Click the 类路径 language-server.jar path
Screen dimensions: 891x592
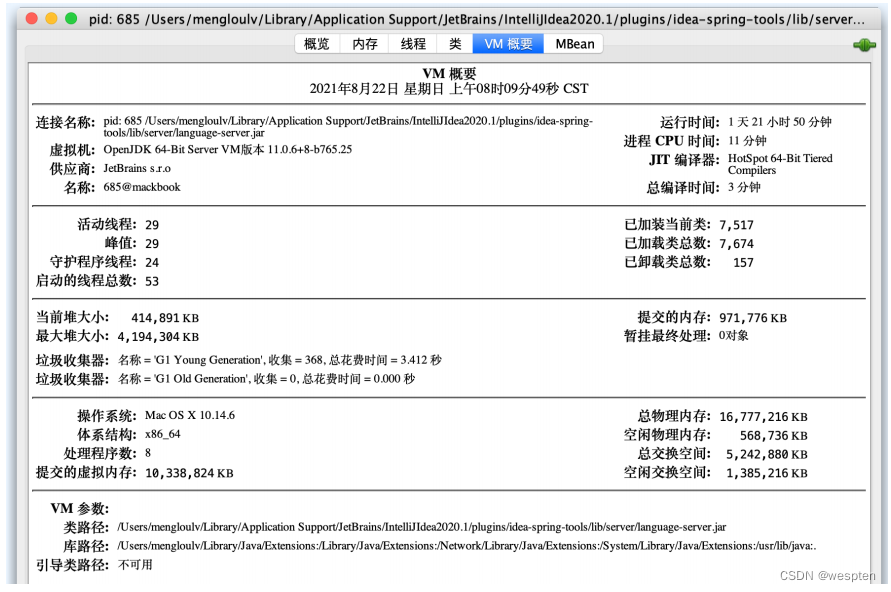pos(422,527)
